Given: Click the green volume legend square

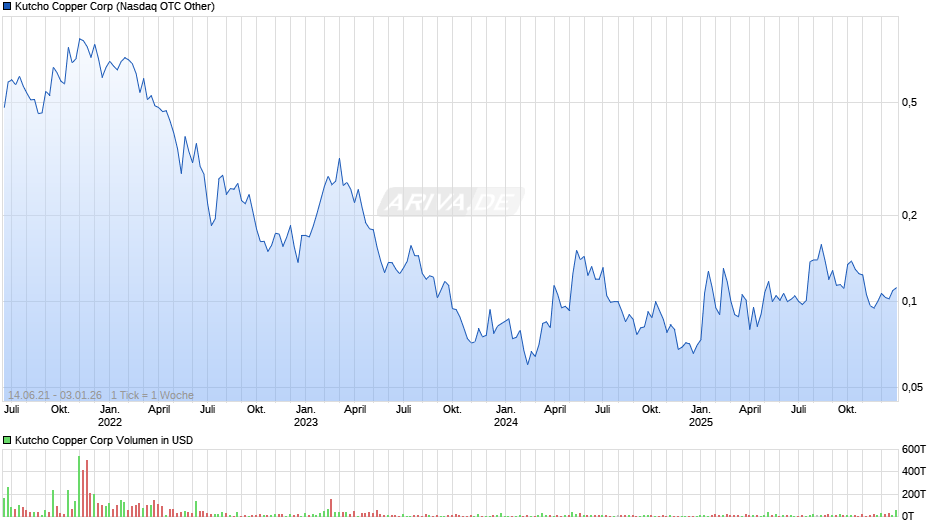Looking at the screenshot, I should click(x=7, y=440).
